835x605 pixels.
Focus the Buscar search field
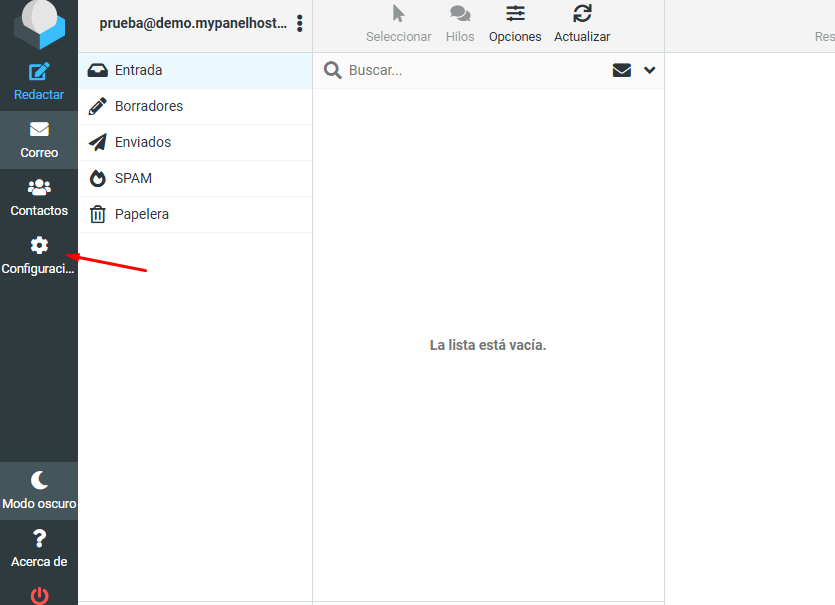tap(476, 70)
